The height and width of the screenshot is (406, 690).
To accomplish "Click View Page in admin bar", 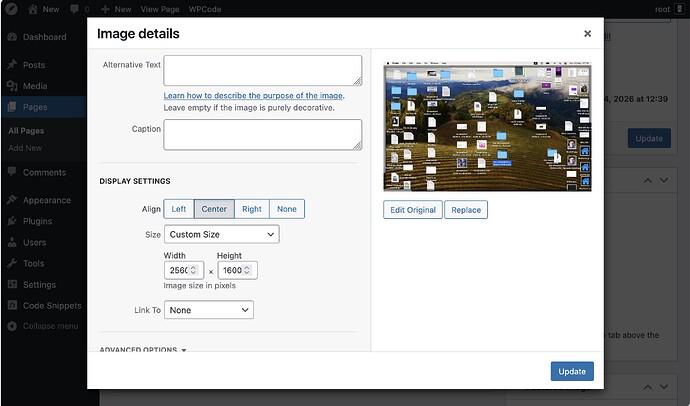I will coord(160,9).
